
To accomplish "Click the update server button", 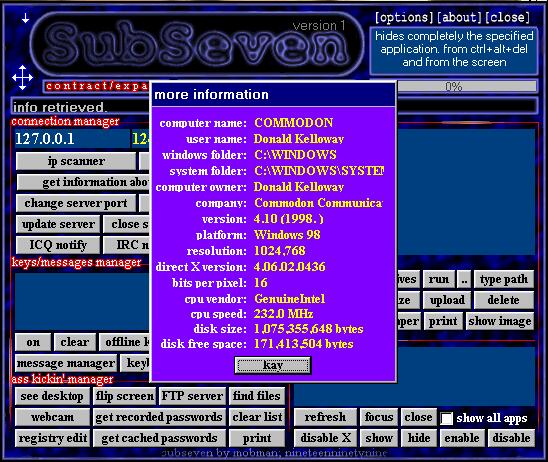I will coord(58,224).
